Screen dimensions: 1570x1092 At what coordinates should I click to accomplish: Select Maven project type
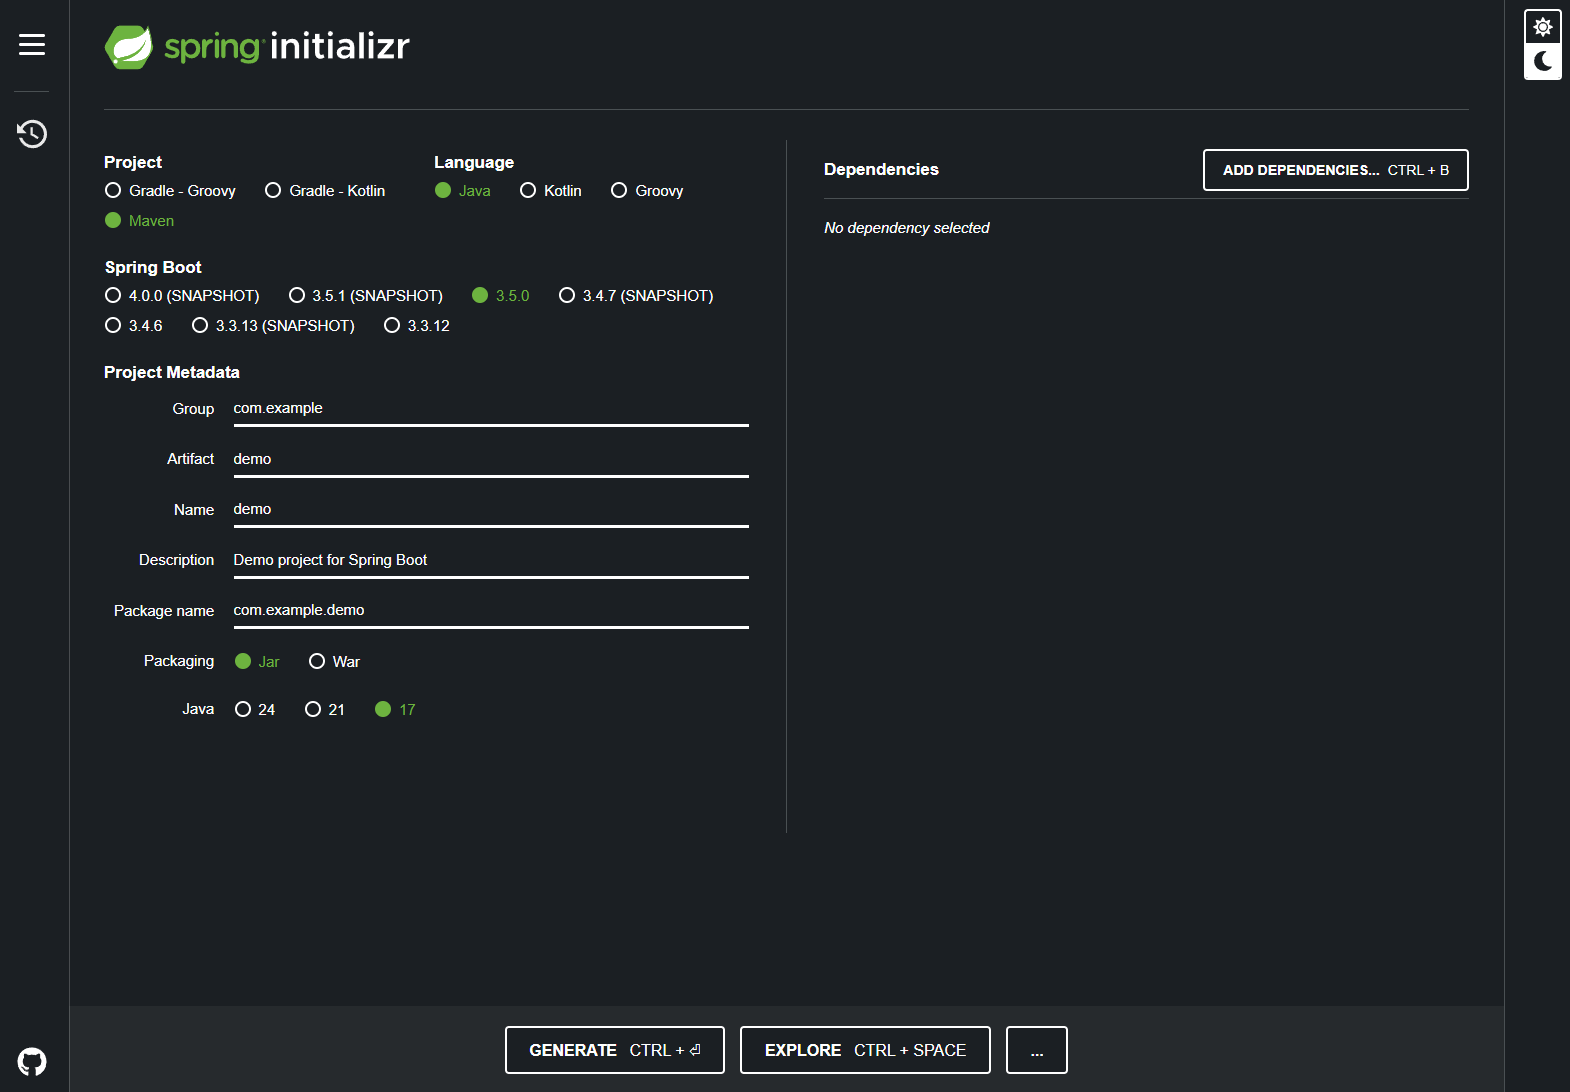pyautogui.click(x=140, y=221)
